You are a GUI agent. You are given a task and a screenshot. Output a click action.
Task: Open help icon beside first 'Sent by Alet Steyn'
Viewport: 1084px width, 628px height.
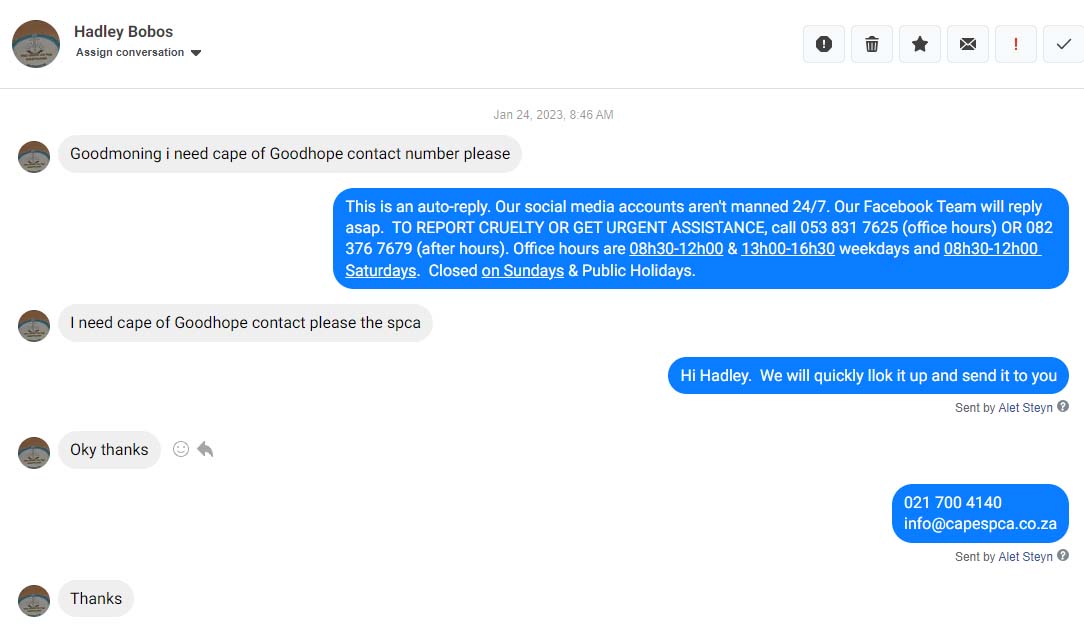click(x=1063, y=407)
